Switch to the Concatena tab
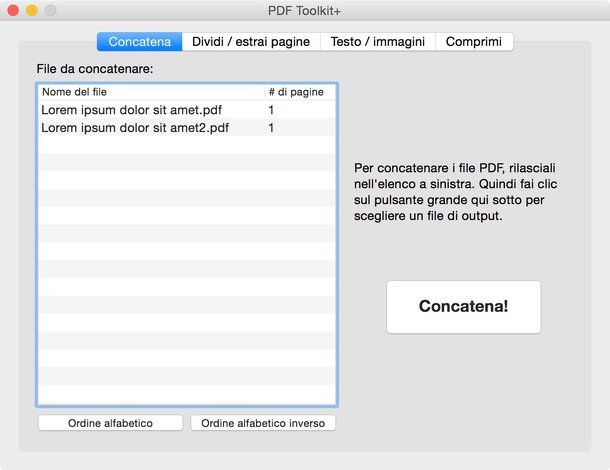 pos(140,42)
